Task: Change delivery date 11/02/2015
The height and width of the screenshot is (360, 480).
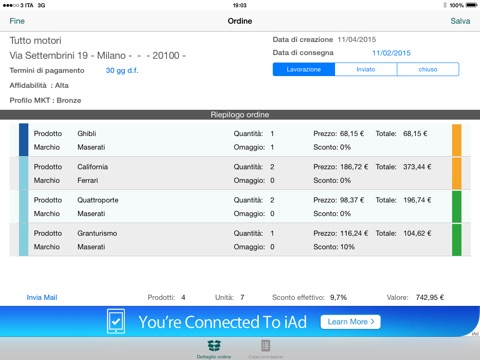Action: click(x=391, y=53)
